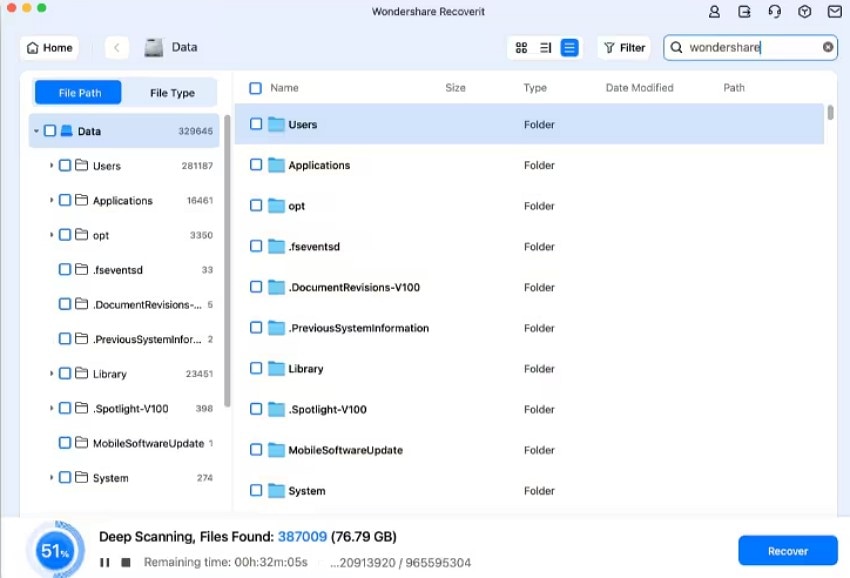Click the file list vertical scrollbar
The image size is (850, 578).
(830, 113)
